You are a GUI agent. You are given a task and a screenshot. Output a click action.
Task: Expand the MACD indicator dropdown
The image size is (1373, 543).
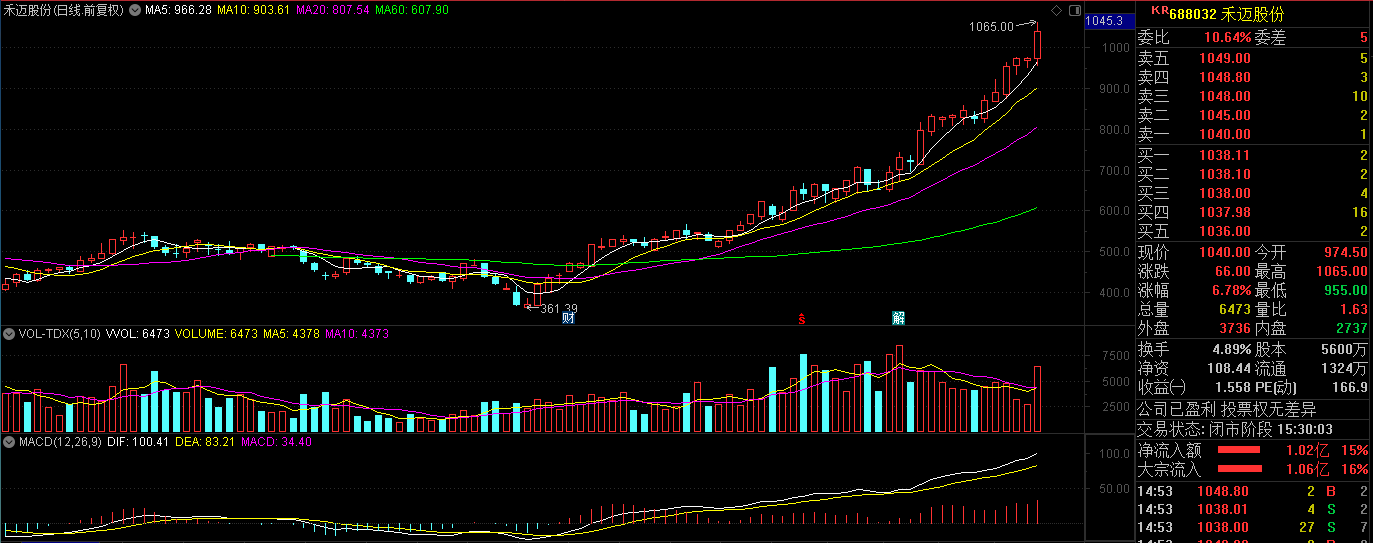click(8, 441)
